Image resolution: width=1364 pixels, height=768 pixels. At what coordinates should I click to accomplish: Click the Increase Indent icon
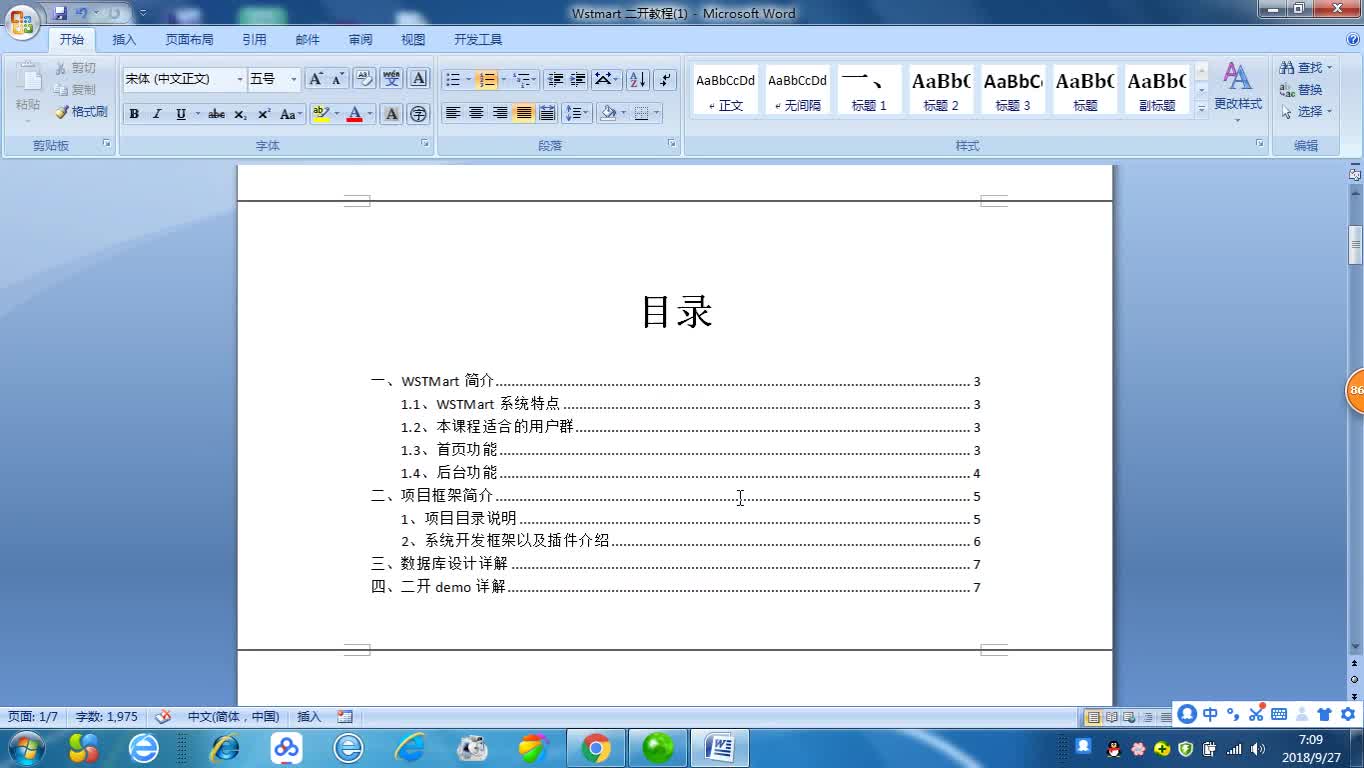tap(578, 79)
